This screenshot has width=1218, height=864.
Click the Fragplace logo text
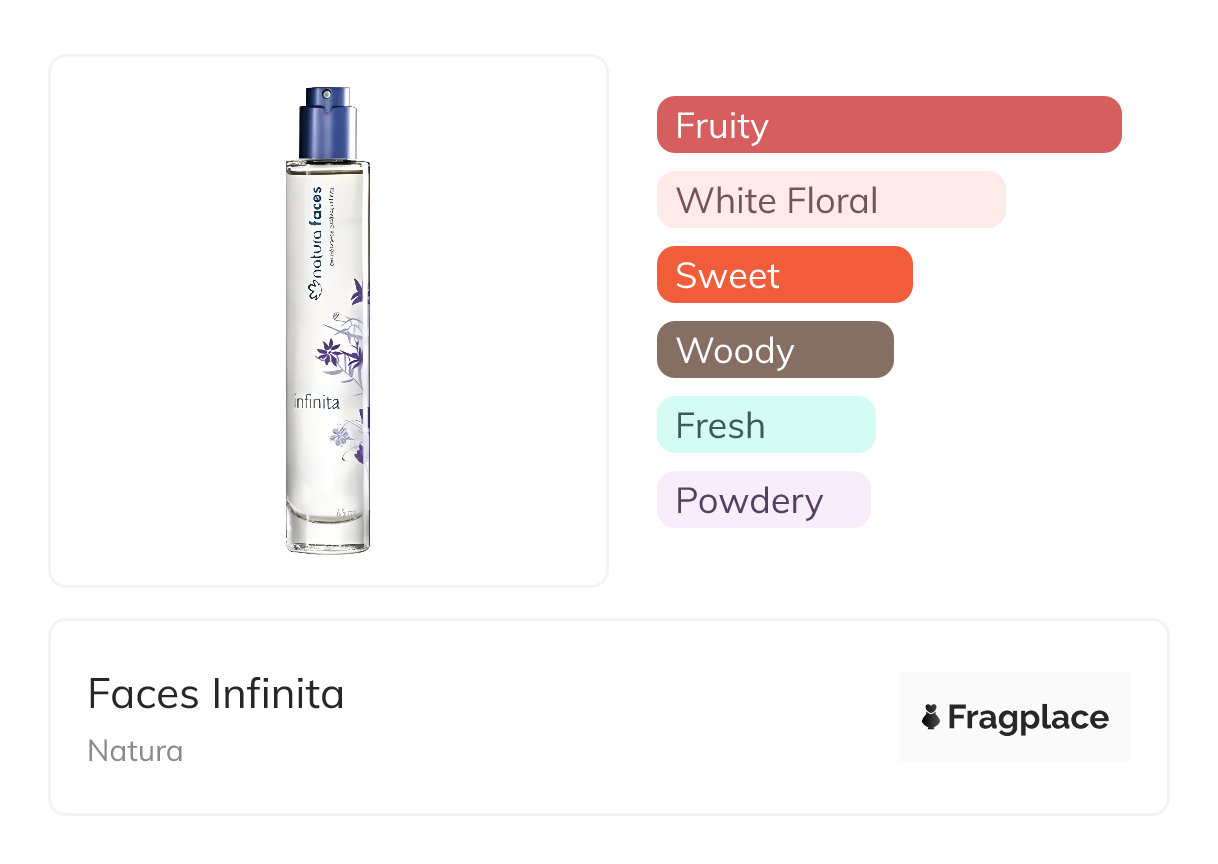[x=1028, y=717]
